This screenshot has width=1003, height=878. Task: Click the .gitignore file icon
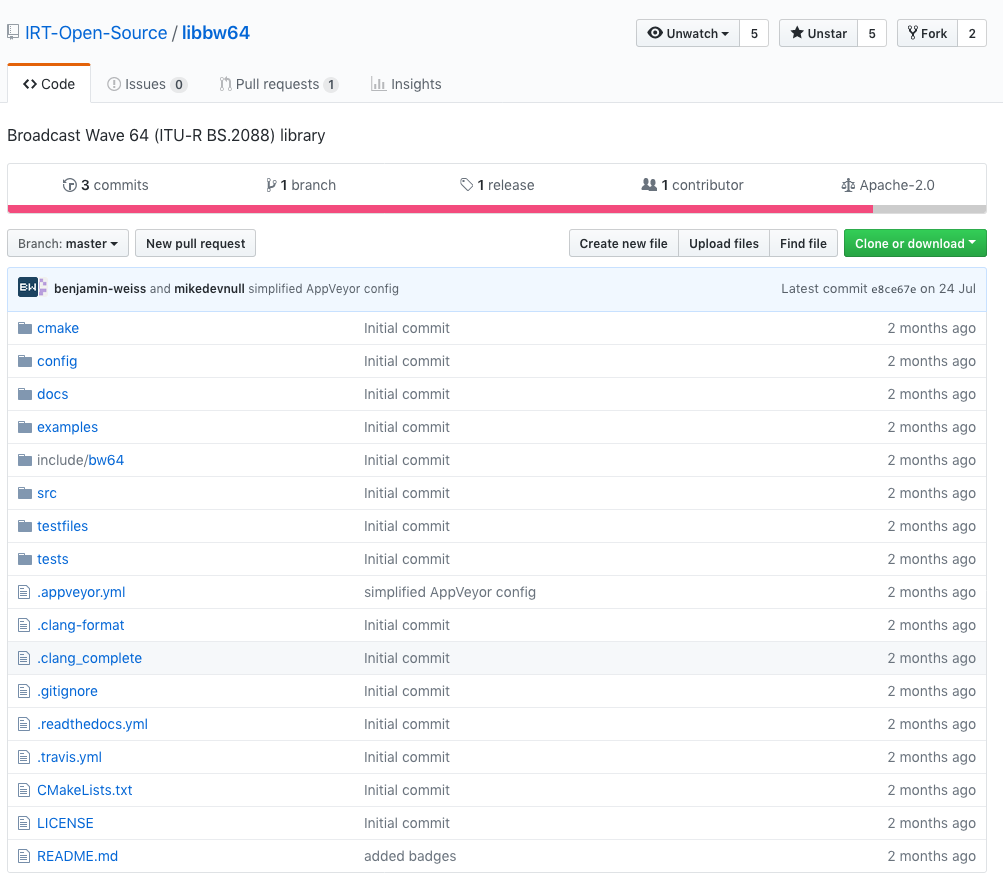24,691
